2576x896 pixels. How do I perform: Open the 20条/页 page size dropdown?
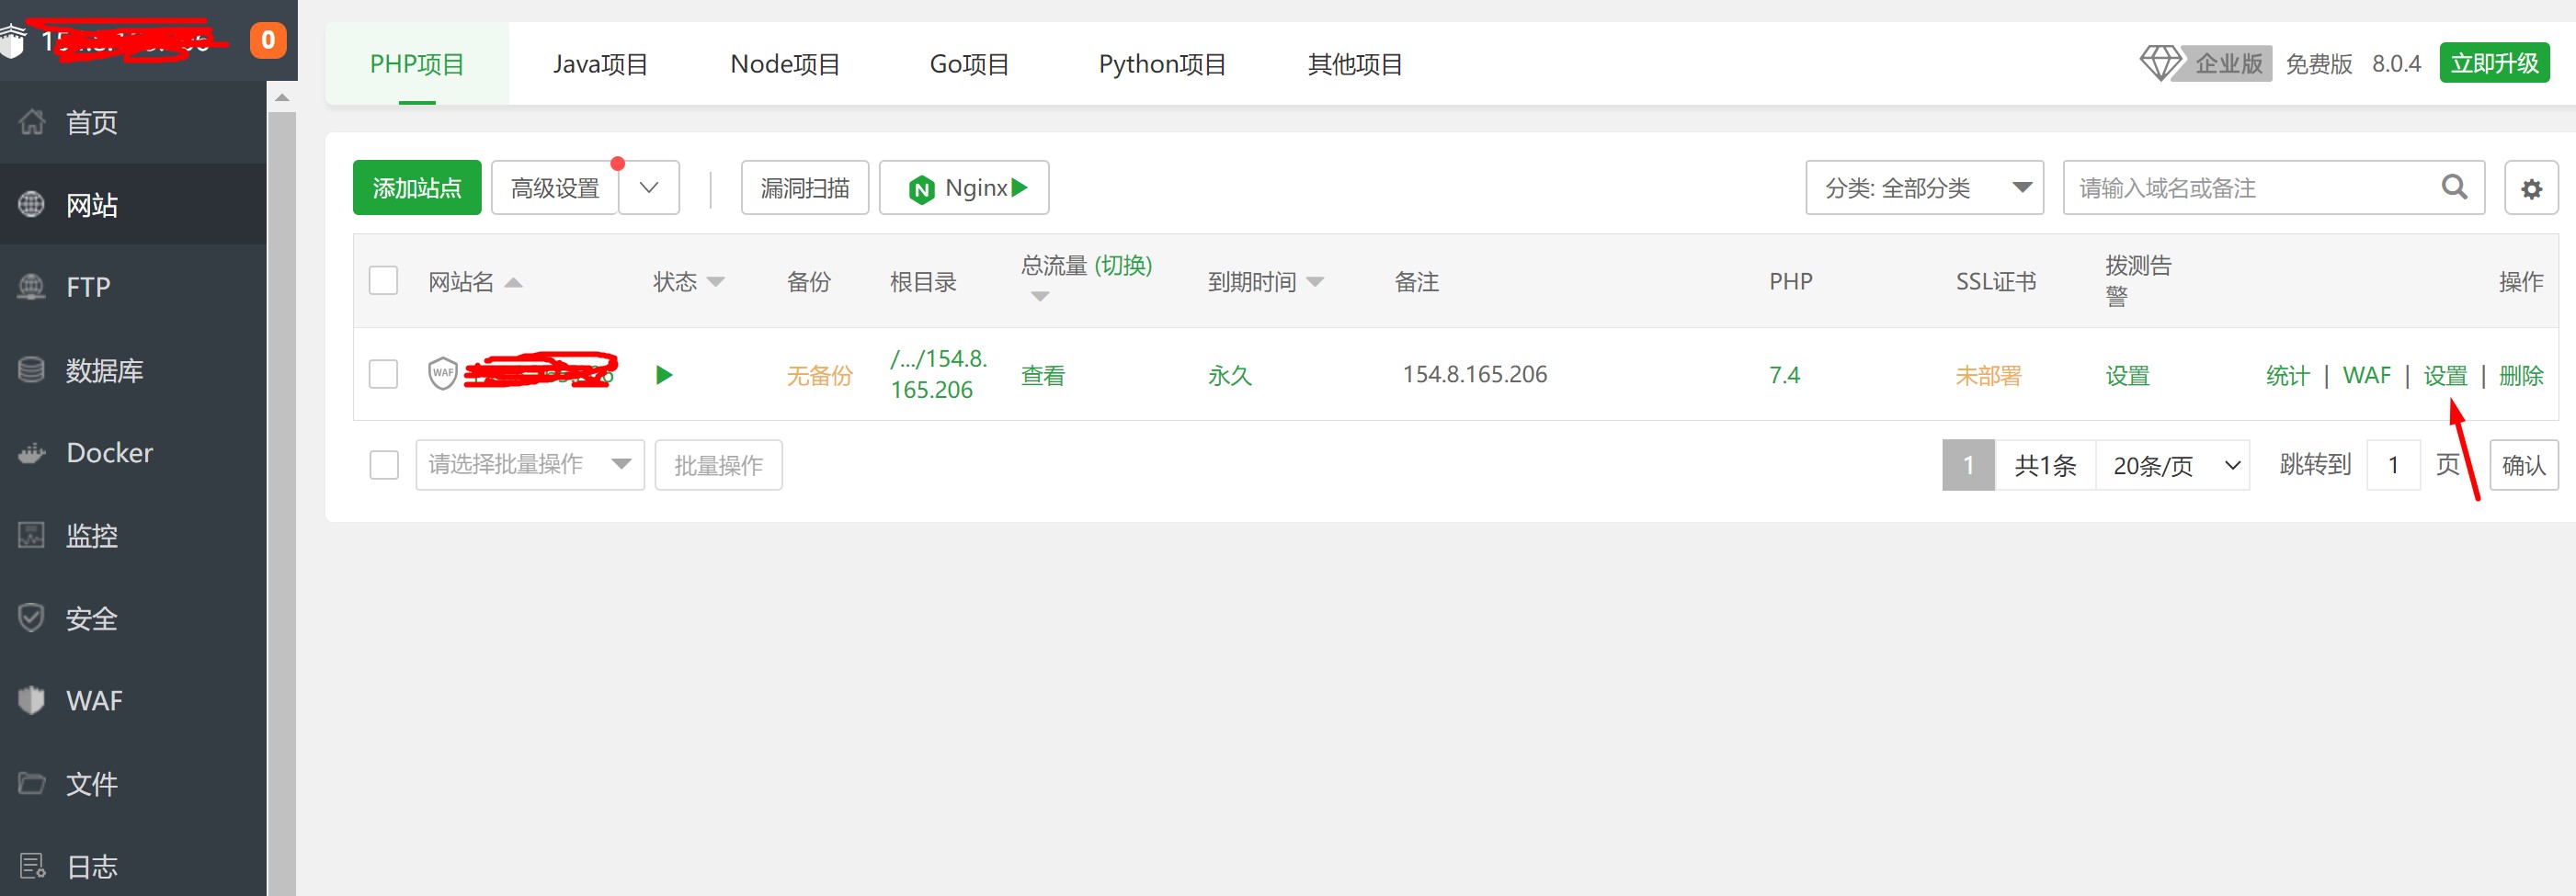point(2174,465)
